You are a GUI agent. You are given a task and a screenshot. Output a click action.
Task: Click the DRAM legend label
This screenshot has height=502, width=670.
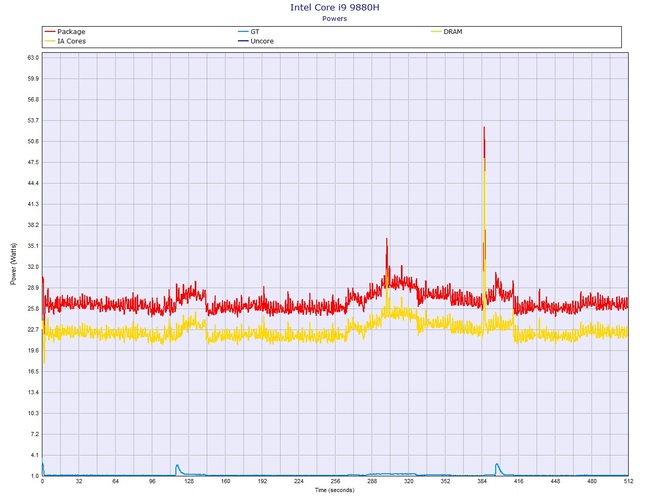coord(453,32)
